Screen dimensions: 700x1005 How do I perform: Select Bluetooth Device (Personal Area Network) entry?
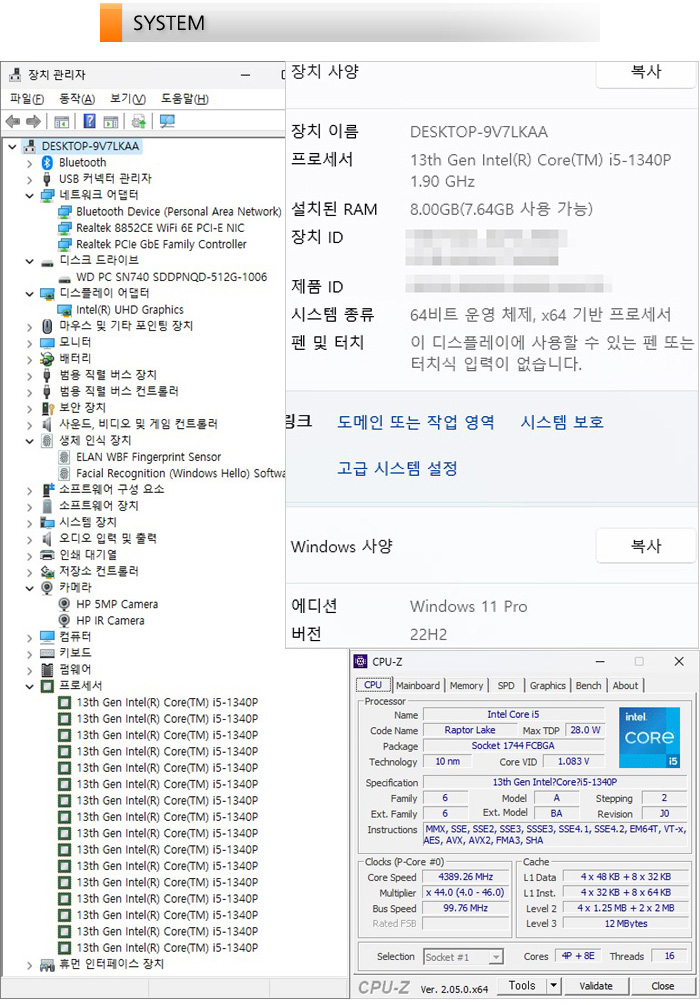178,212
